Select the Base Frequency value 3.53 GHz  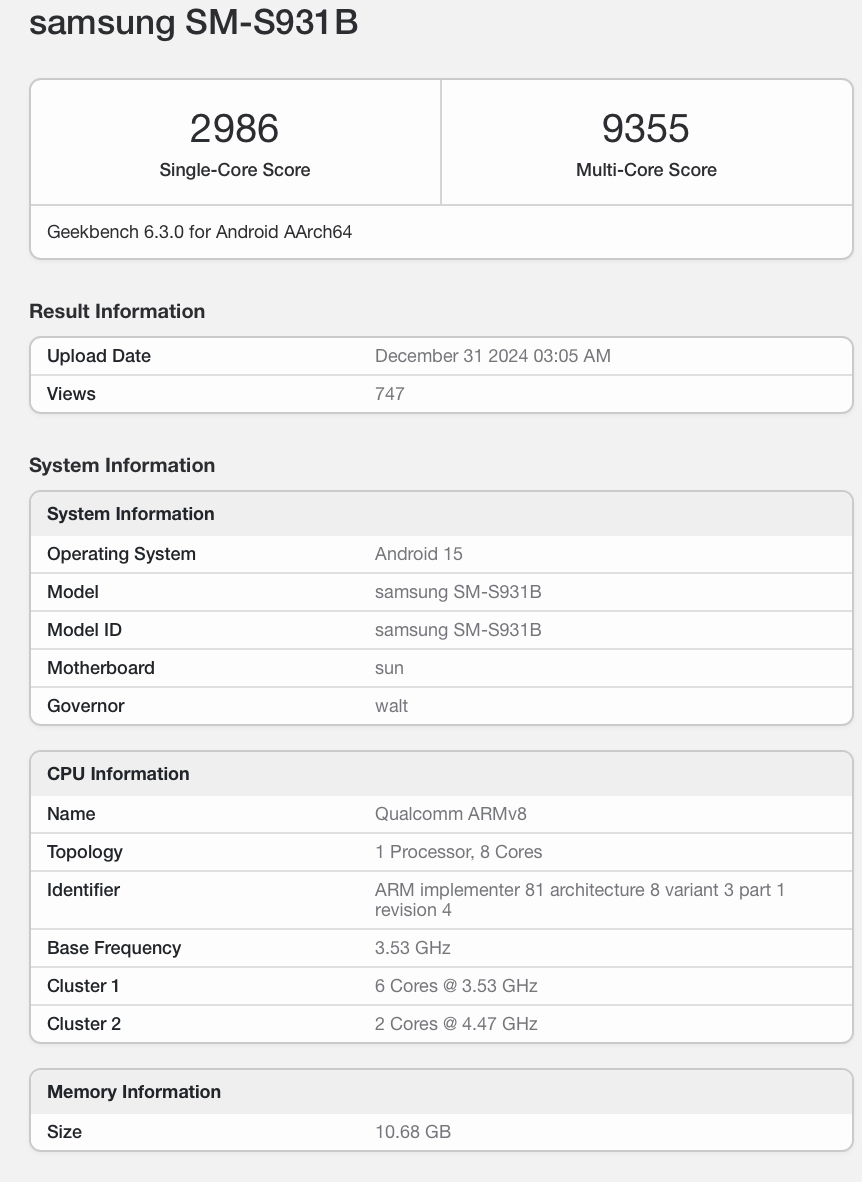412,948
